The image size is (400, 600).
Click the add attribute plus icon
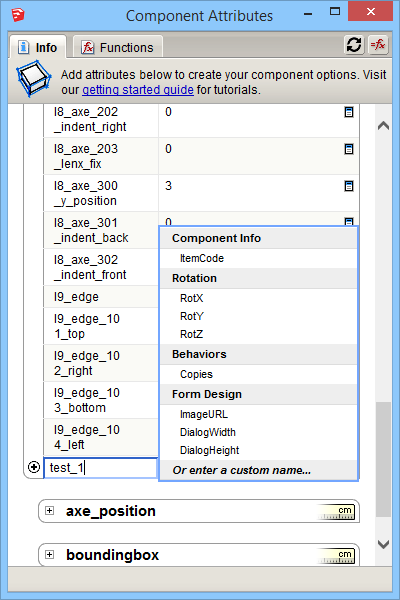34,467
